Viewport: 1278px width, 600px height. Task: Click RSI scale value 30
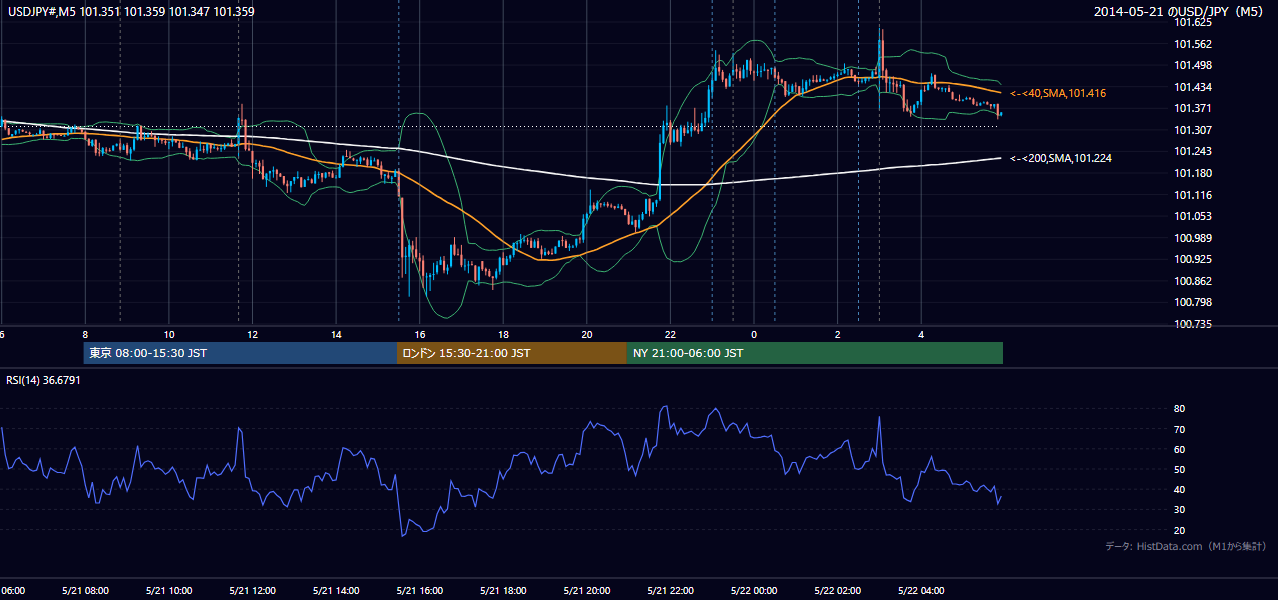tap(1180, 510)
